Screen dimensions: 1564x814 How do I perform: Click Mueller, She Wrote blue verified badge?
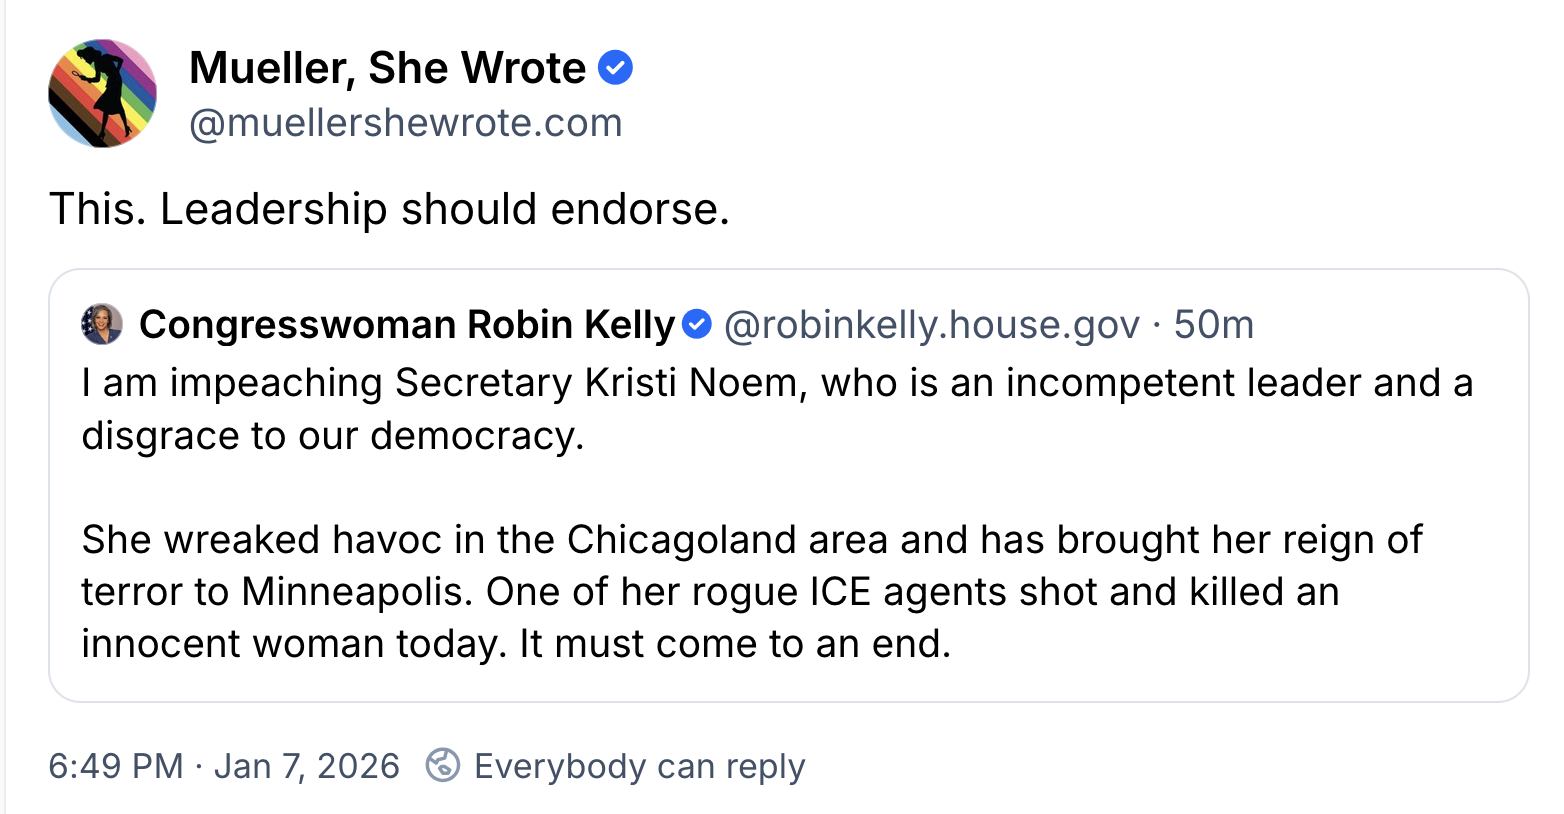tap(615, 68)
